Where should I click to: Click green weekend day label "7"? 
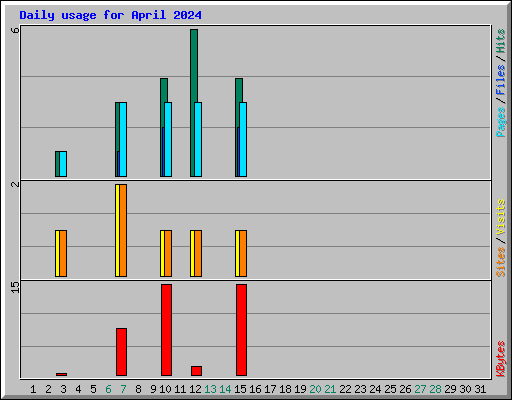coord(123,389)
